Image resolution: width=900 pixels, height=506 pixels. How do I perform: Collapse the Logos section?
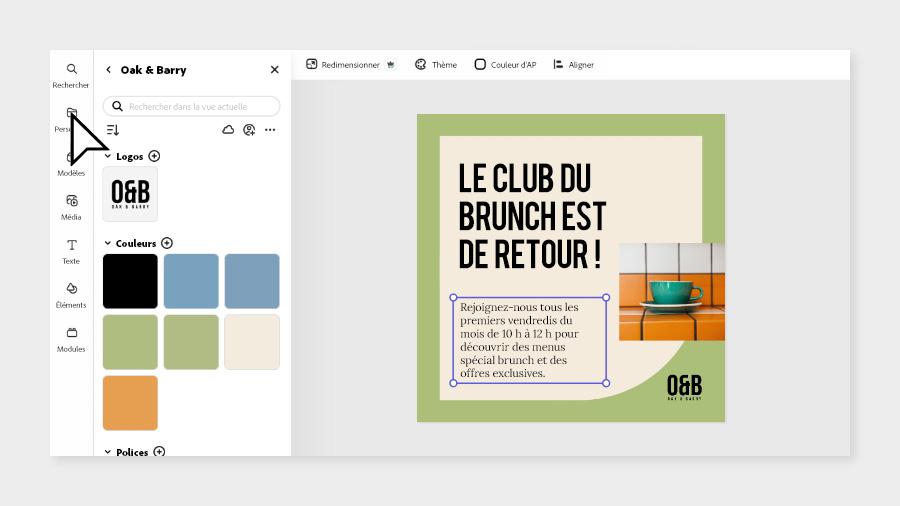coord(107,156)
